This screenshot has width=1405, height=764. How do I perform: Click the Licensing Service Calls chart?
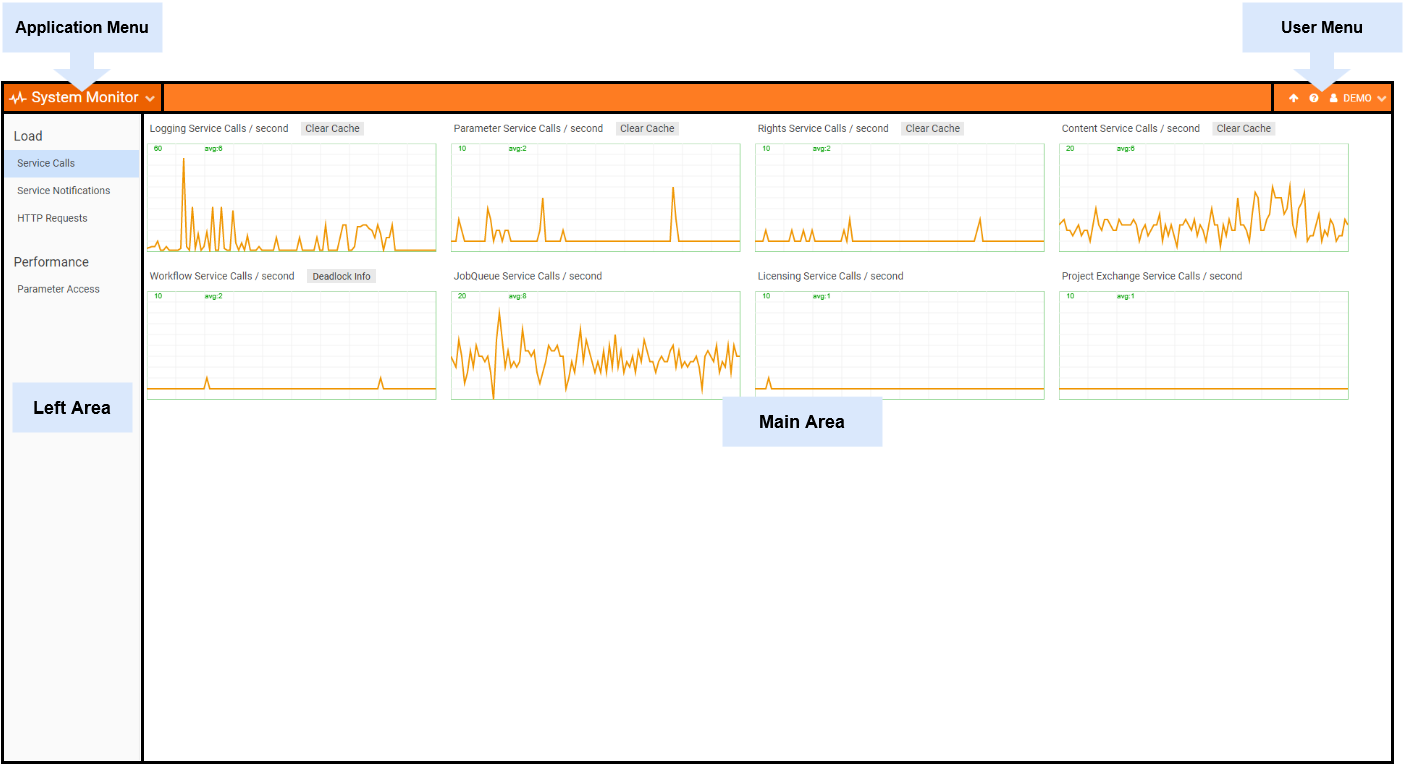point(899,345)
